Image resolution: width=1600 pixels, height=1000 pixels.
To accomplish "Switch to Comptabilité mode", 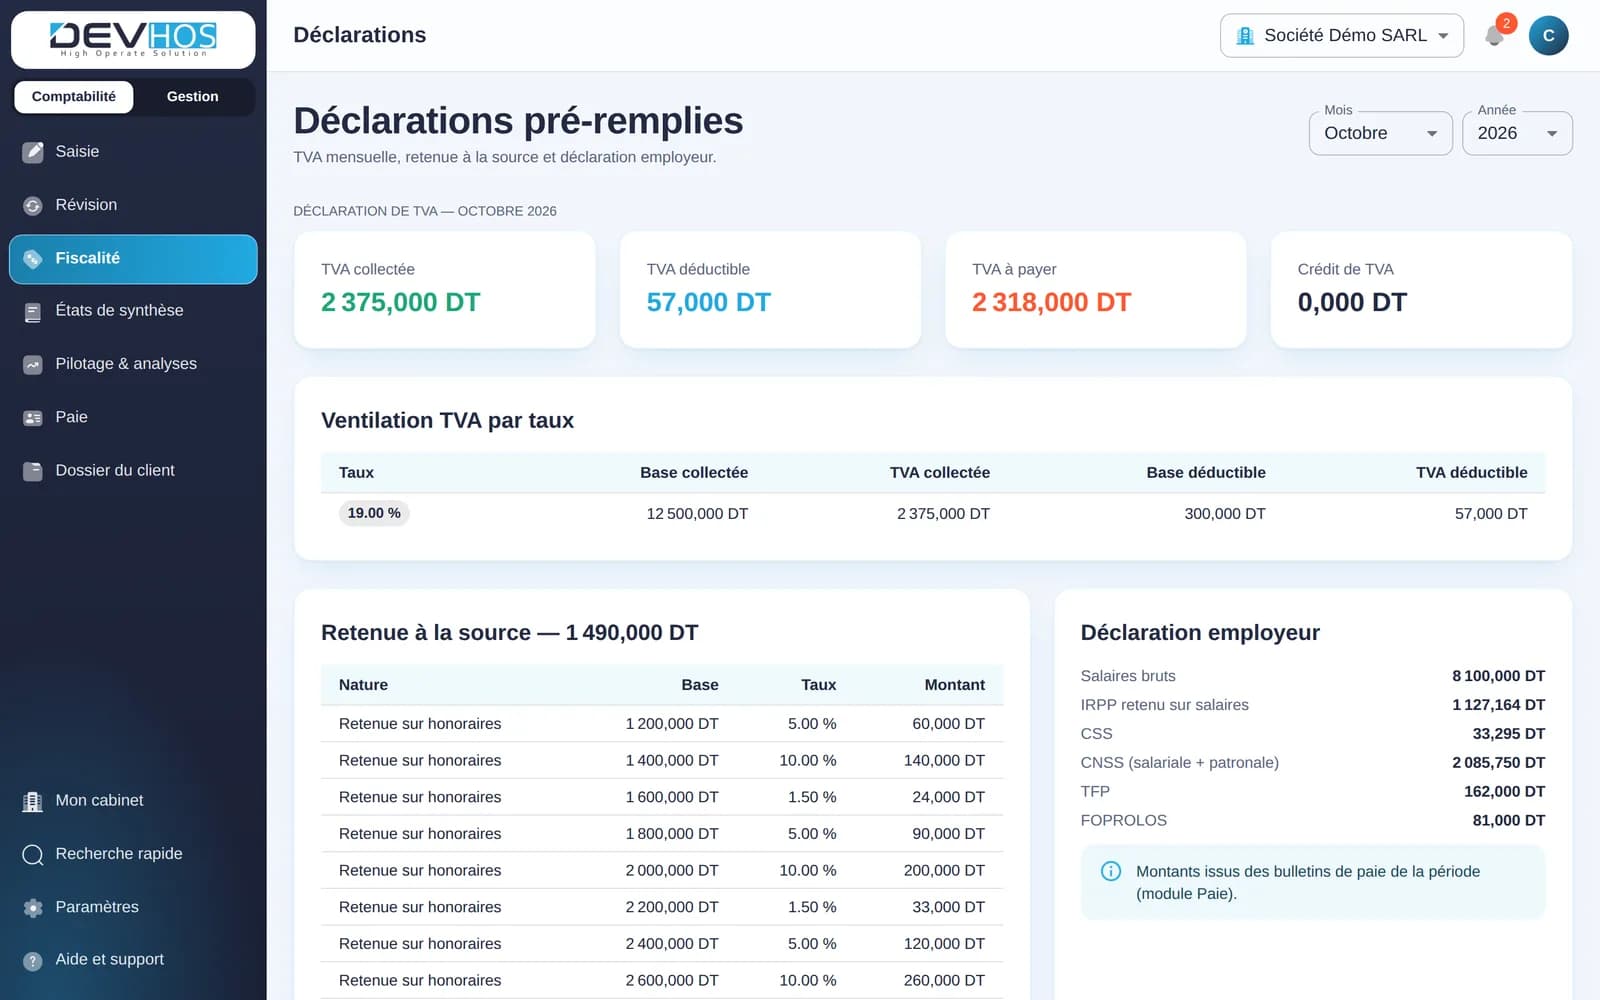I will click(x=73, y=97).
